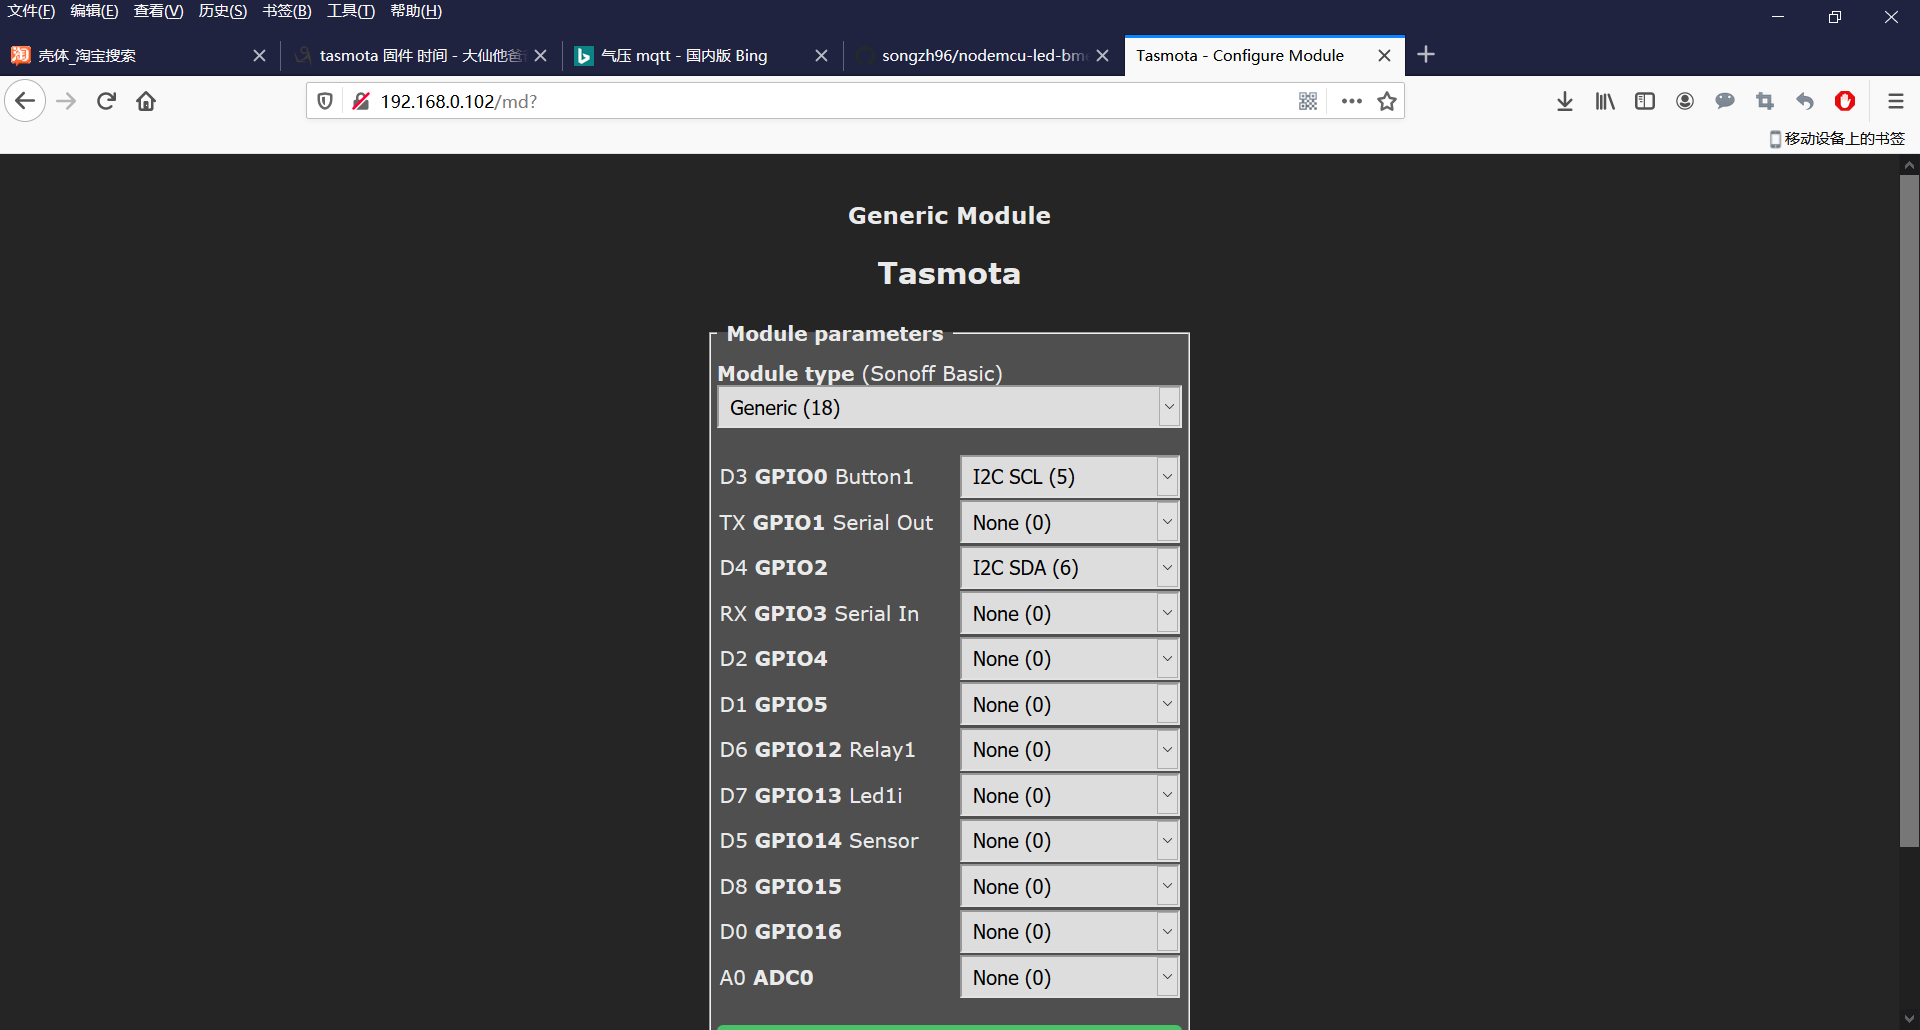Click the scrollbar down arrow
The width and height of the screenshot is (1920, 1030).
(1909, 1019)
